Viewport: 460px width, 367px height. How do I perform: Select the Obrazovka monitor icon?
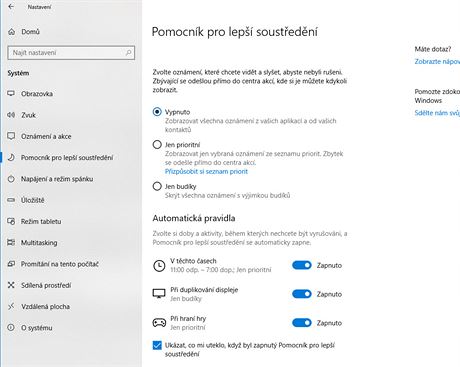click(x=11, y=93)
